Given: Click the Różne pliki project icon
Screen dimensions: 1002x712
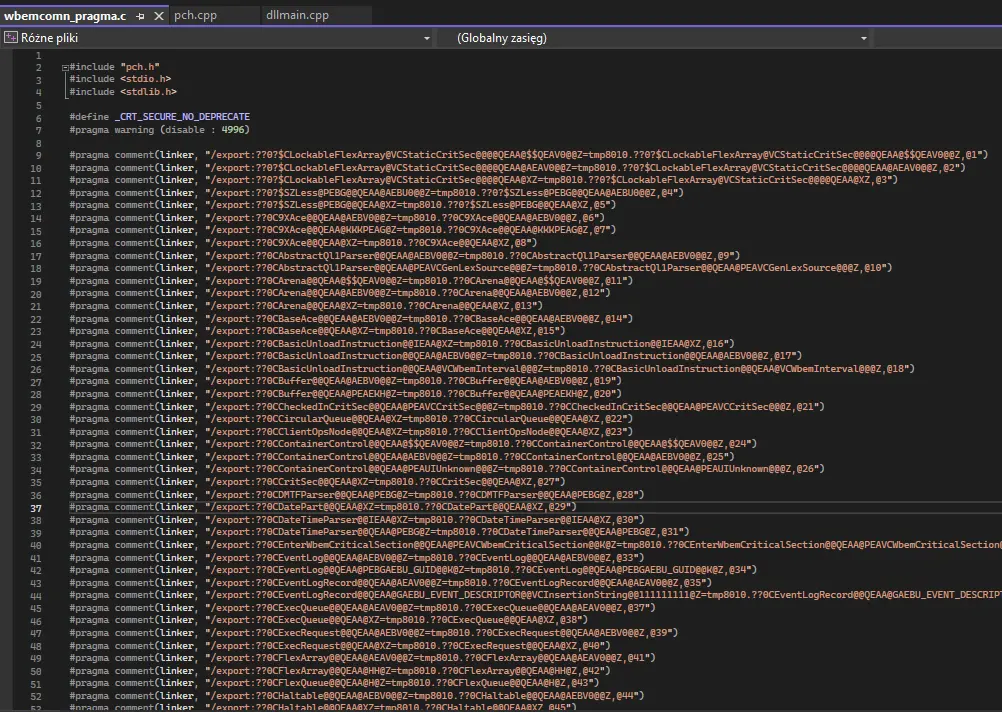Looking at the screenshot, I should 11,38.
